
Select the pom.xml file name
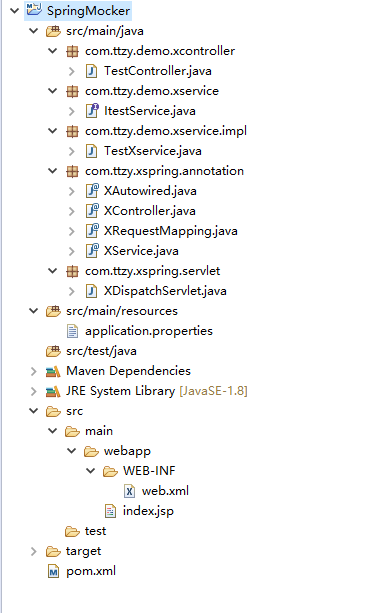[91, 571]
